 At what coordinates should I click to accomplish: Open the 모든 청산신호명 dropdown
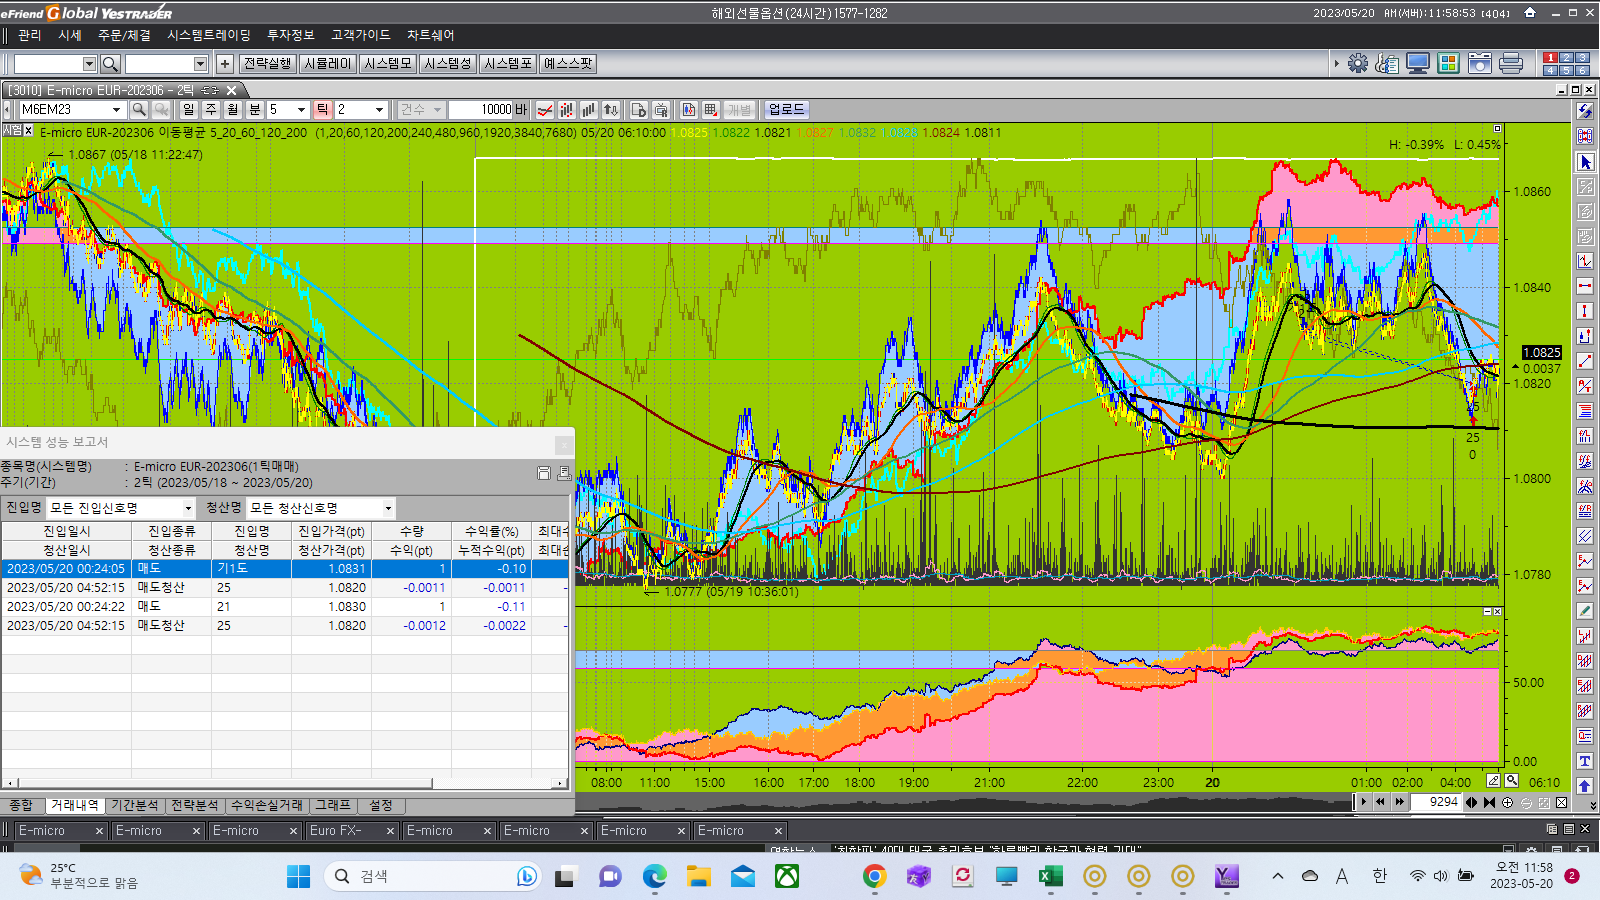click(x=388, y=508)
